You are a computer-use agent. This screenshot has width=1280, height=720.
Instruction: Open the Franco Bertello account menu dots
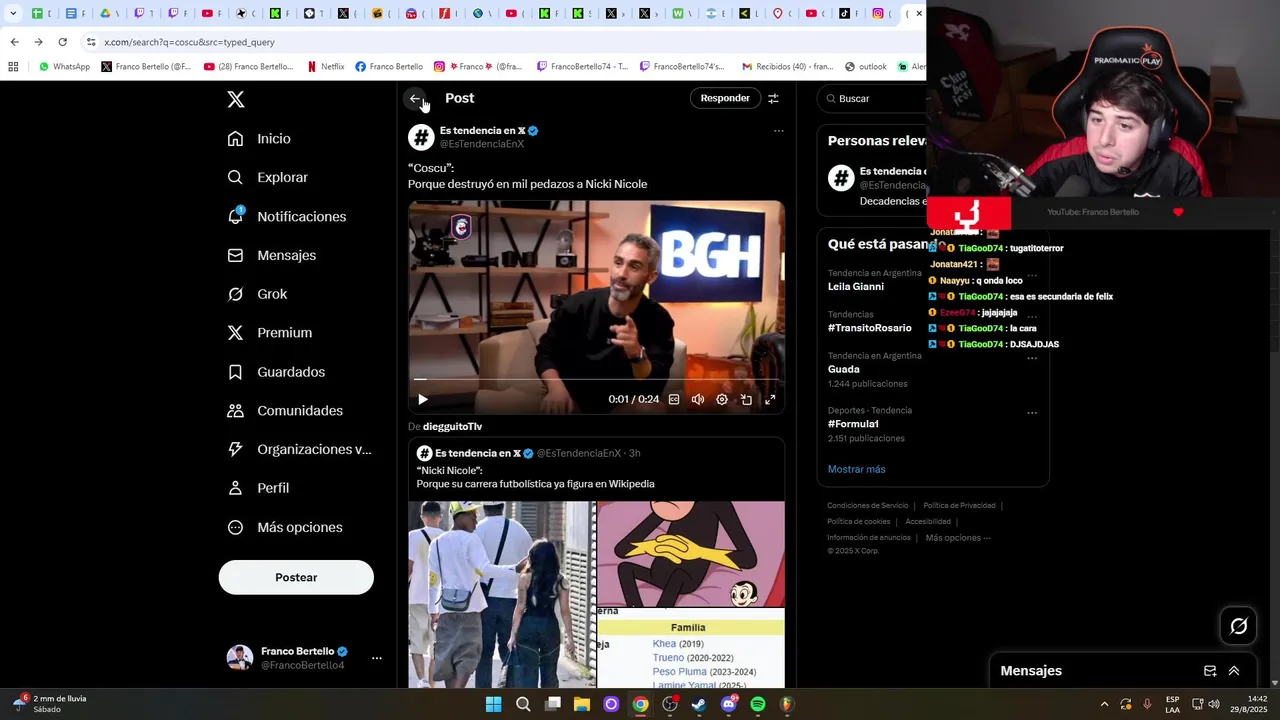[377, 658]
